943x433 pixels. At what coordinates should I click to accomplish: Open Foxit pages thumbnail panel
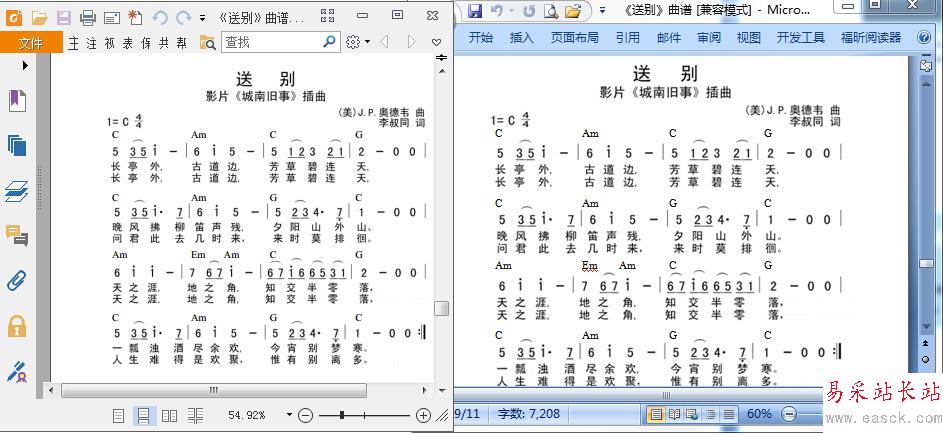tap(17, 146)
